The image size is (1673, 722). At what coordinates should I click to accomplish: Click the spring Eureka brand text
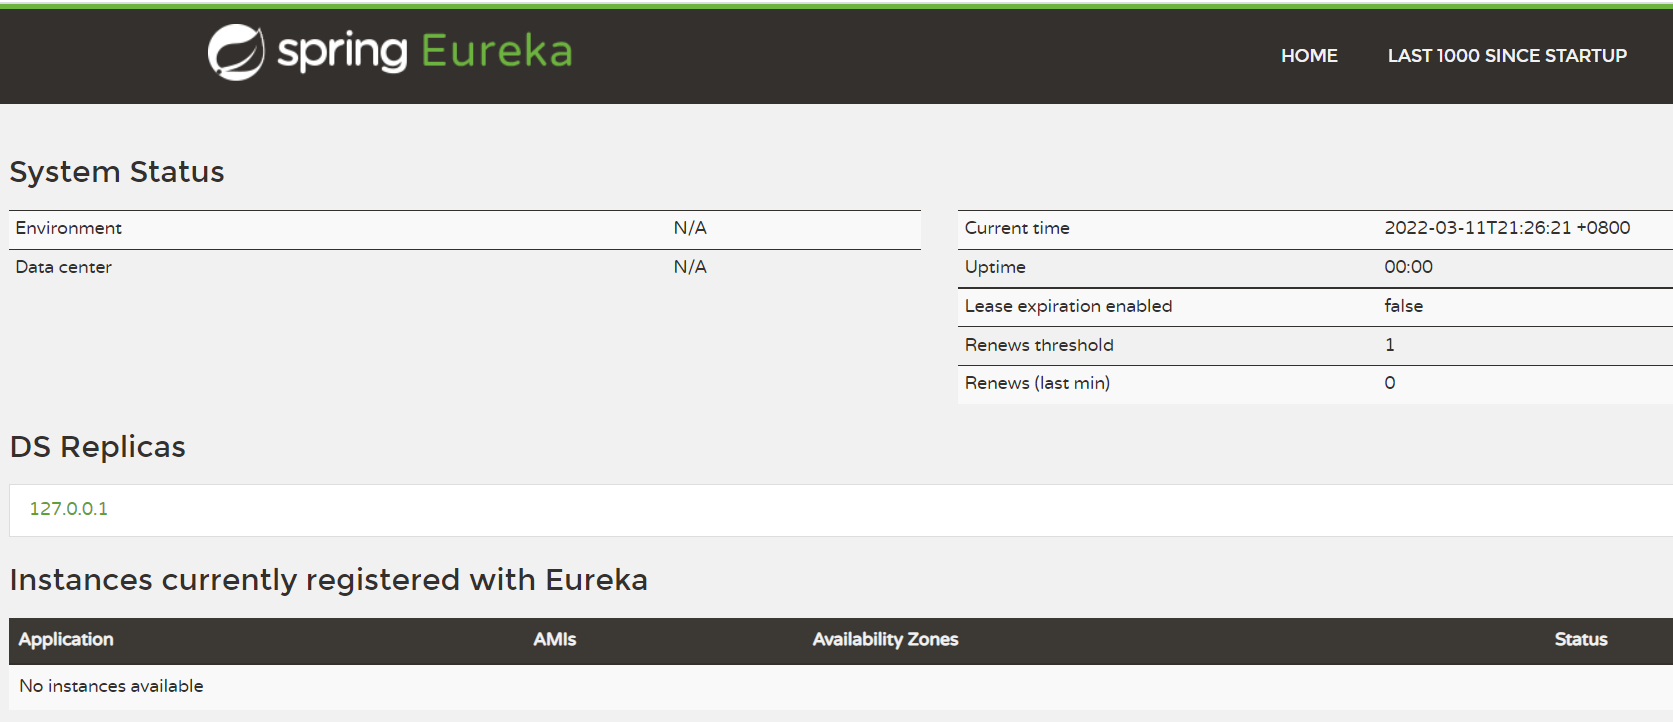[424, 52]
